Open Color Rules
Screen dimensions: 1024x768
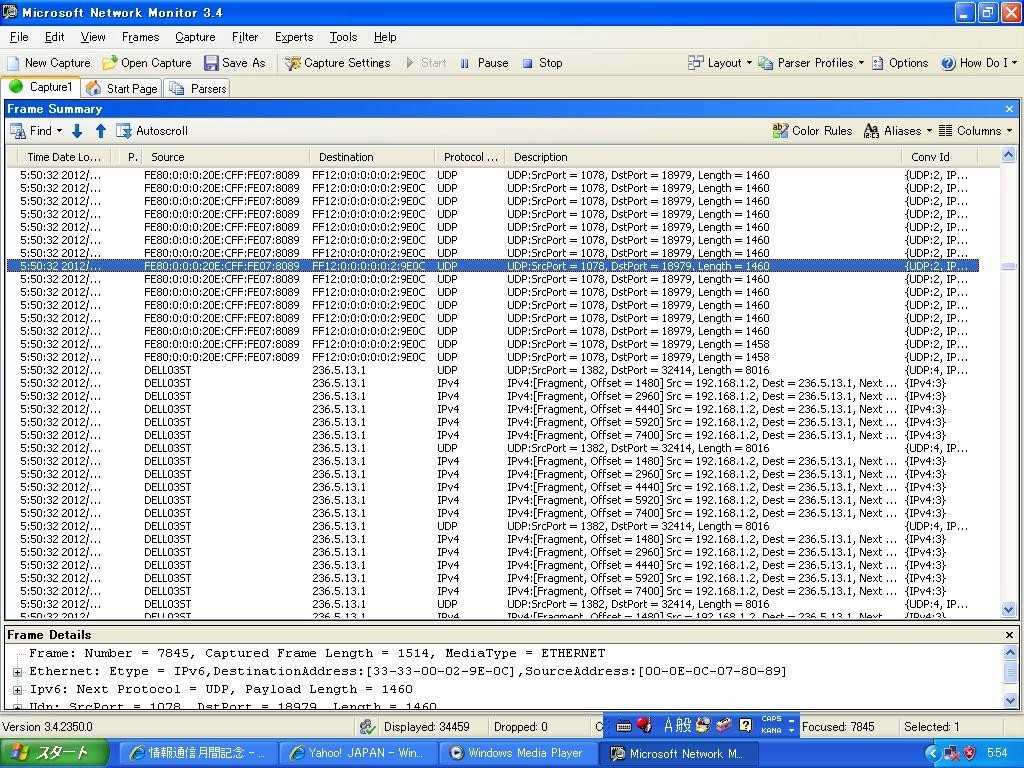coord(812,131)
